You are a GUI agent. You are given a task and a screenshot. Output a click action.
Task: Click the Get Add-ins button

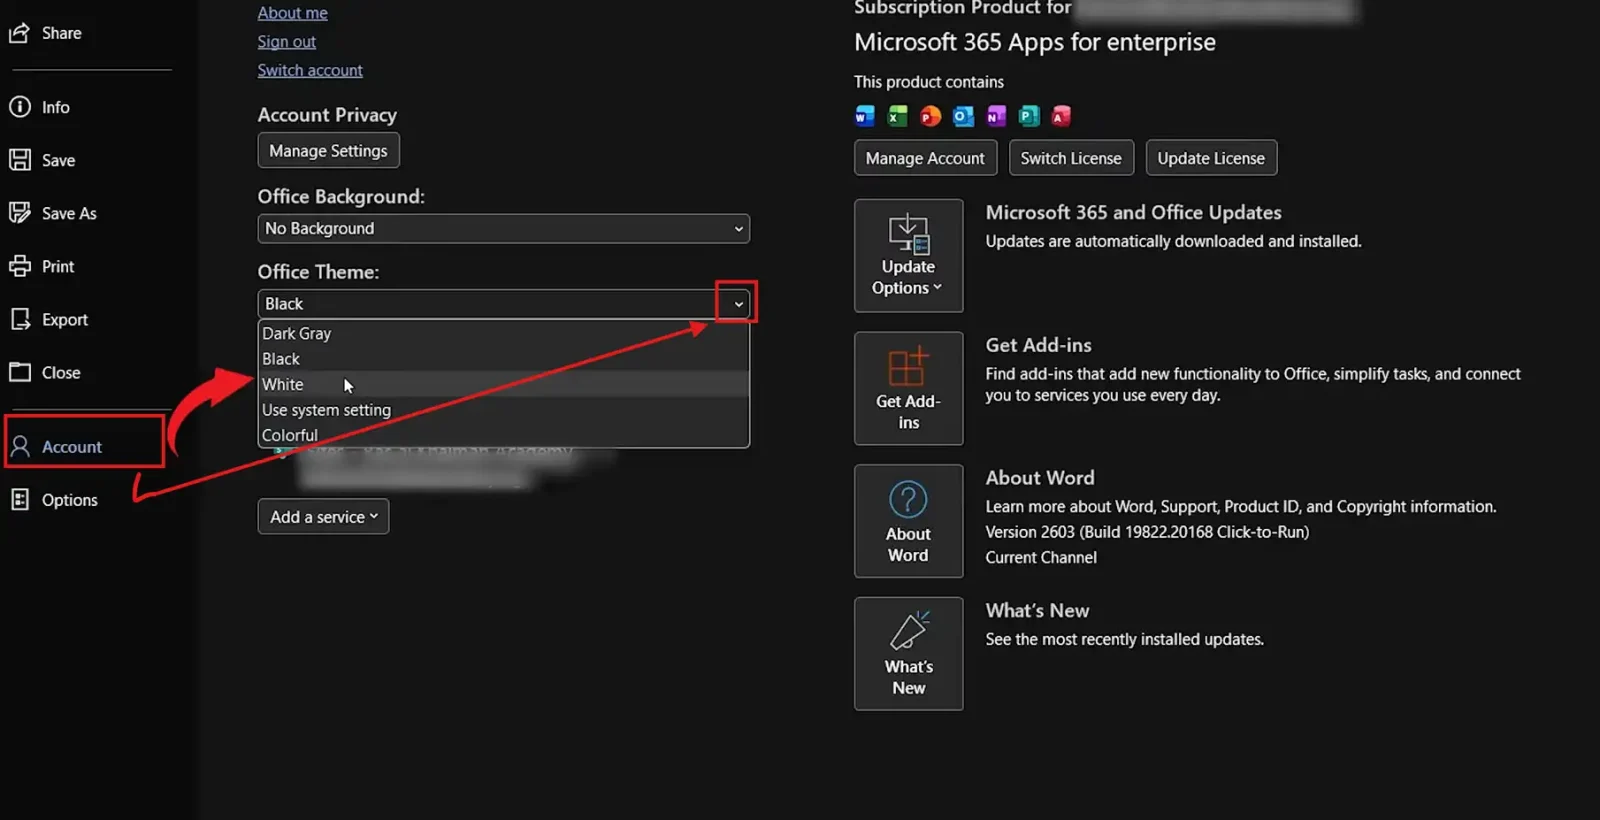click(x=908, y=388)
